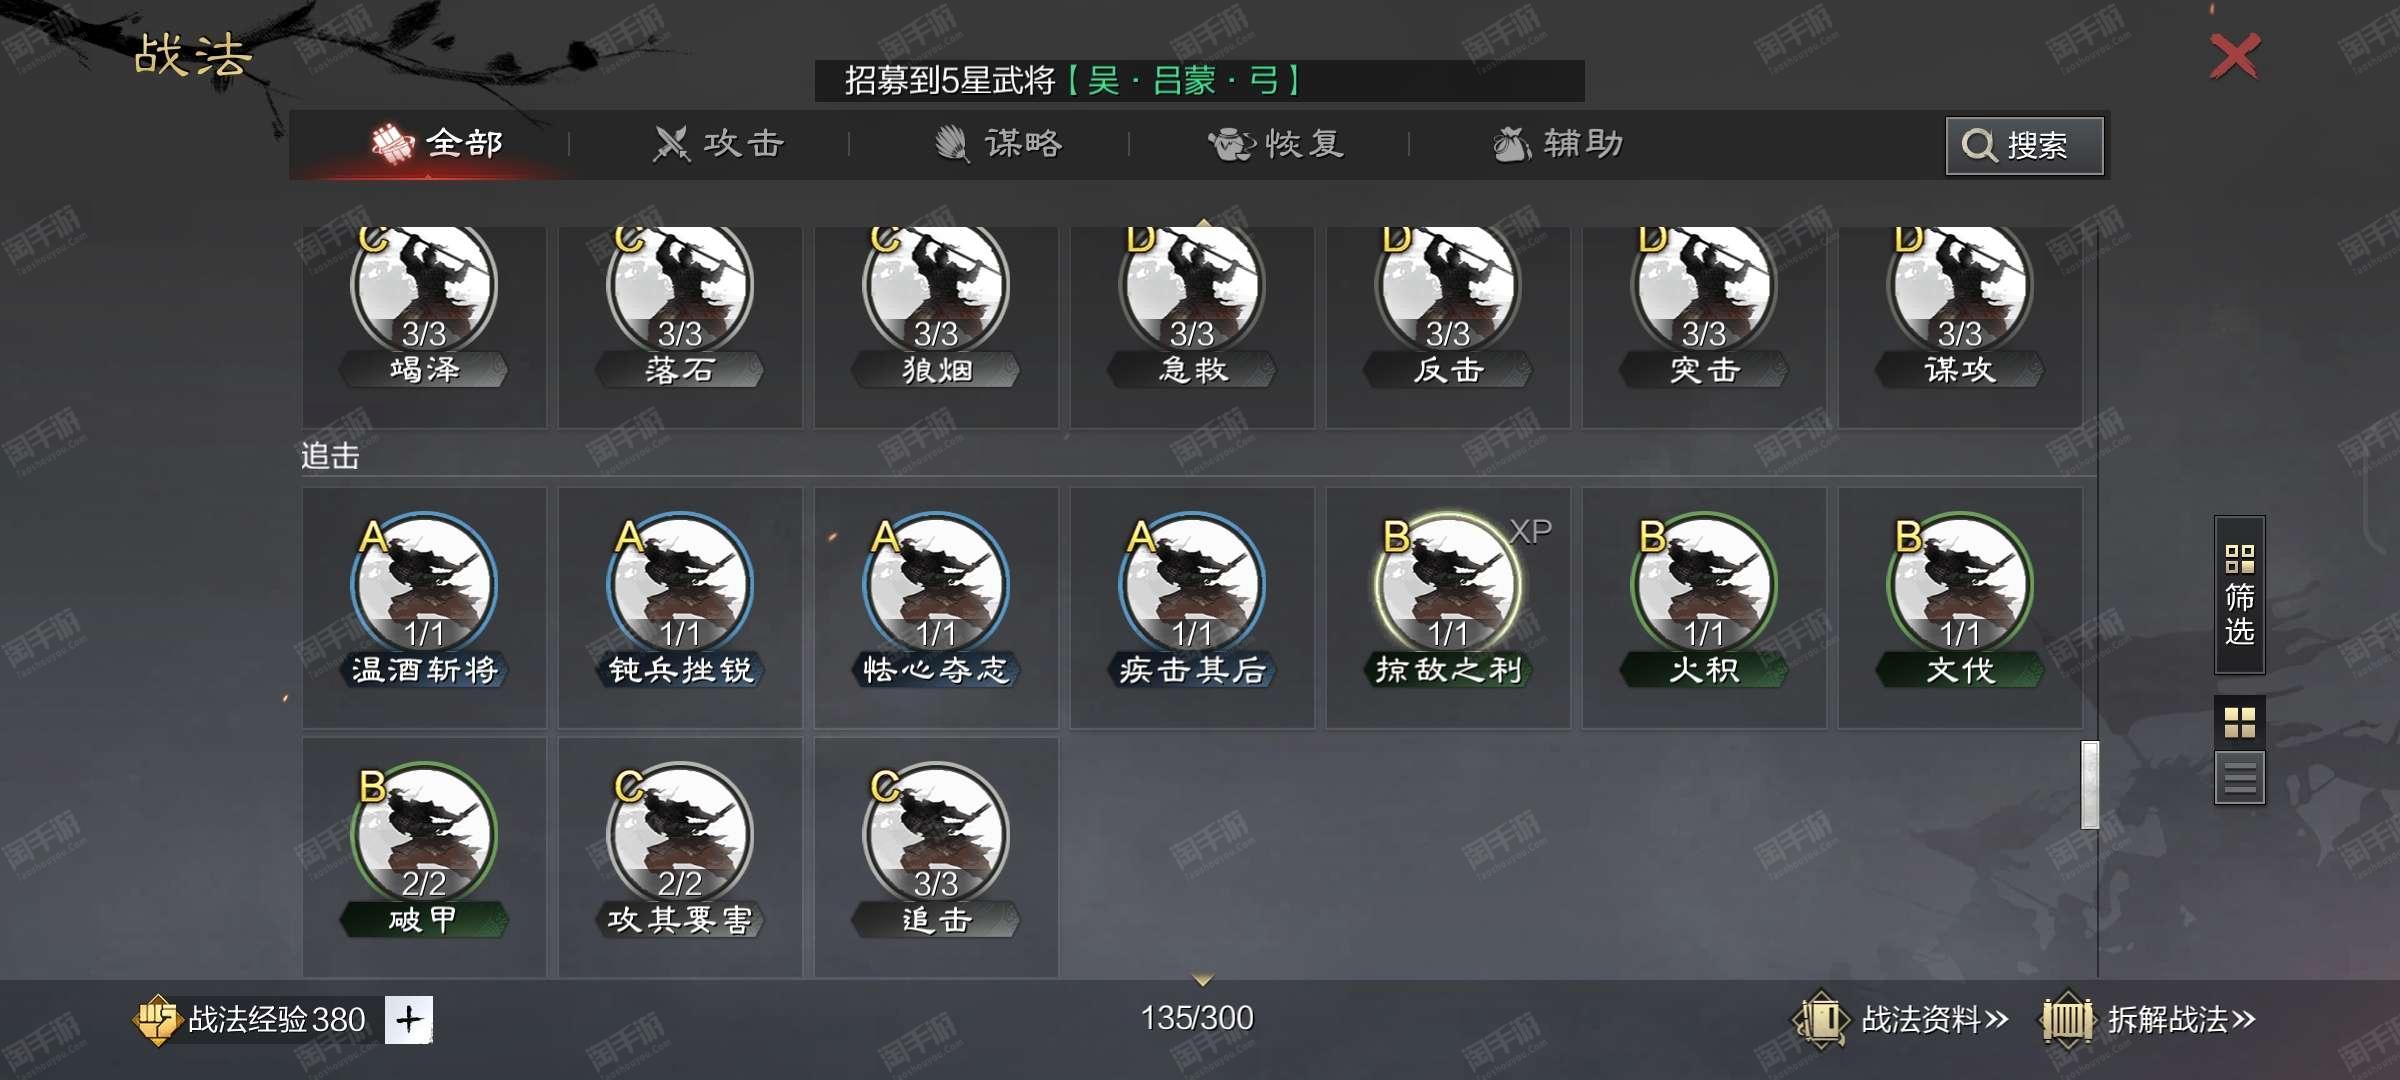Expand list with bottom down arrow
This screenshot has width=2400, height=1080.
tap(1203, 978)
